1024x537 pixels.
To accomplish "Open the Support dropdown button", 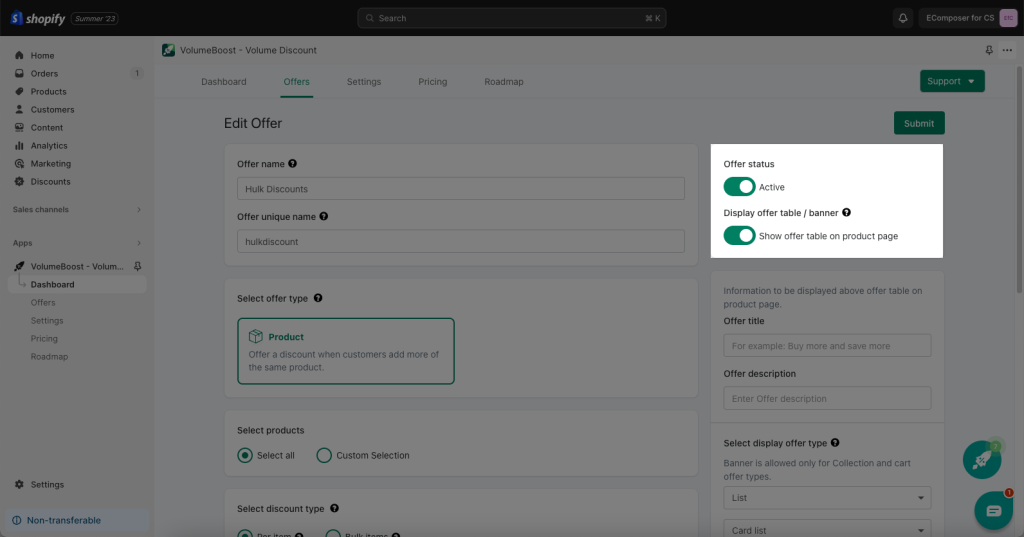I will 952,81.
